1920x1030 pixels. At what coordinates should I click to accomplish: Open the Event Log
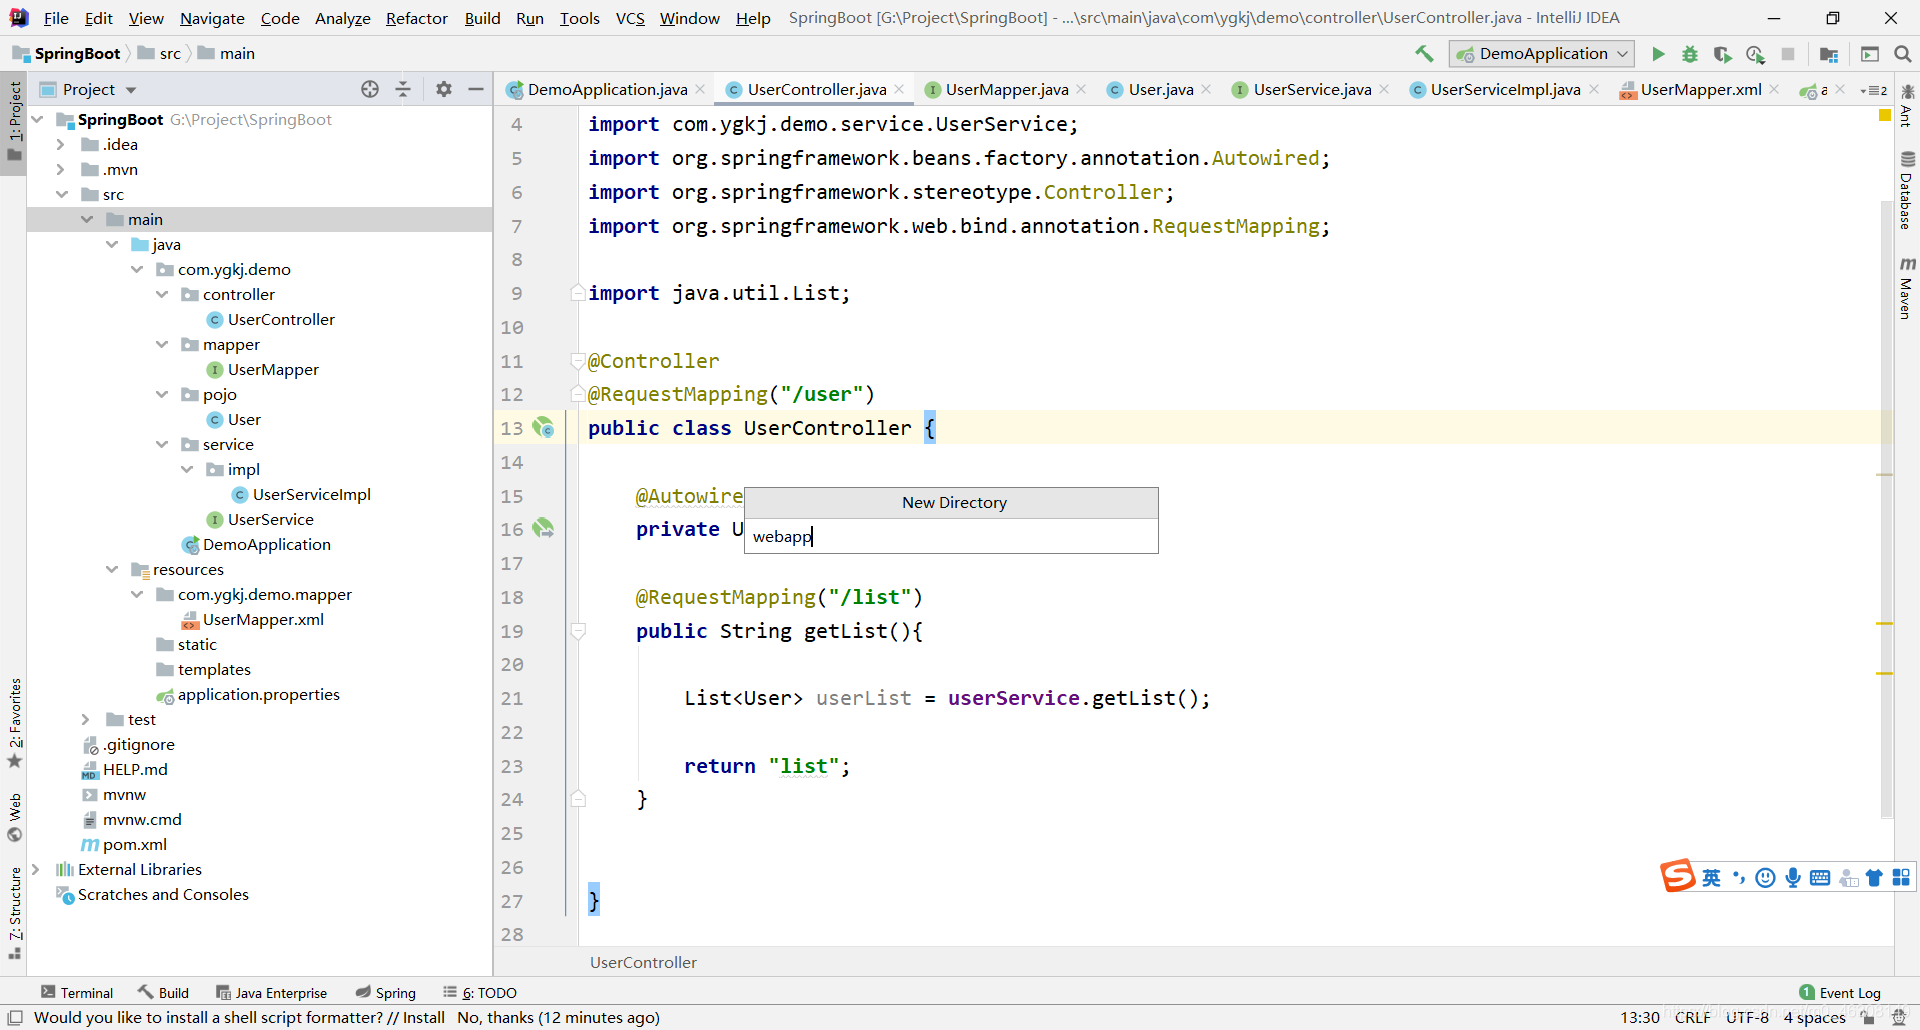coord(1840,993)
